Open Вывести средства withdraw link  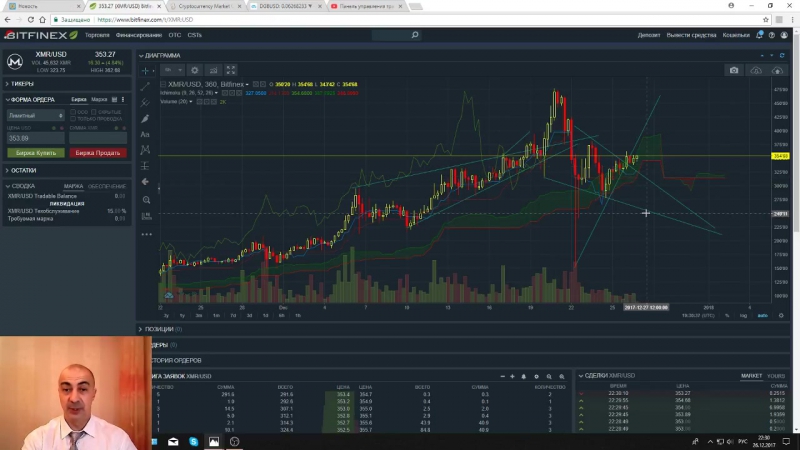(691, 35)
